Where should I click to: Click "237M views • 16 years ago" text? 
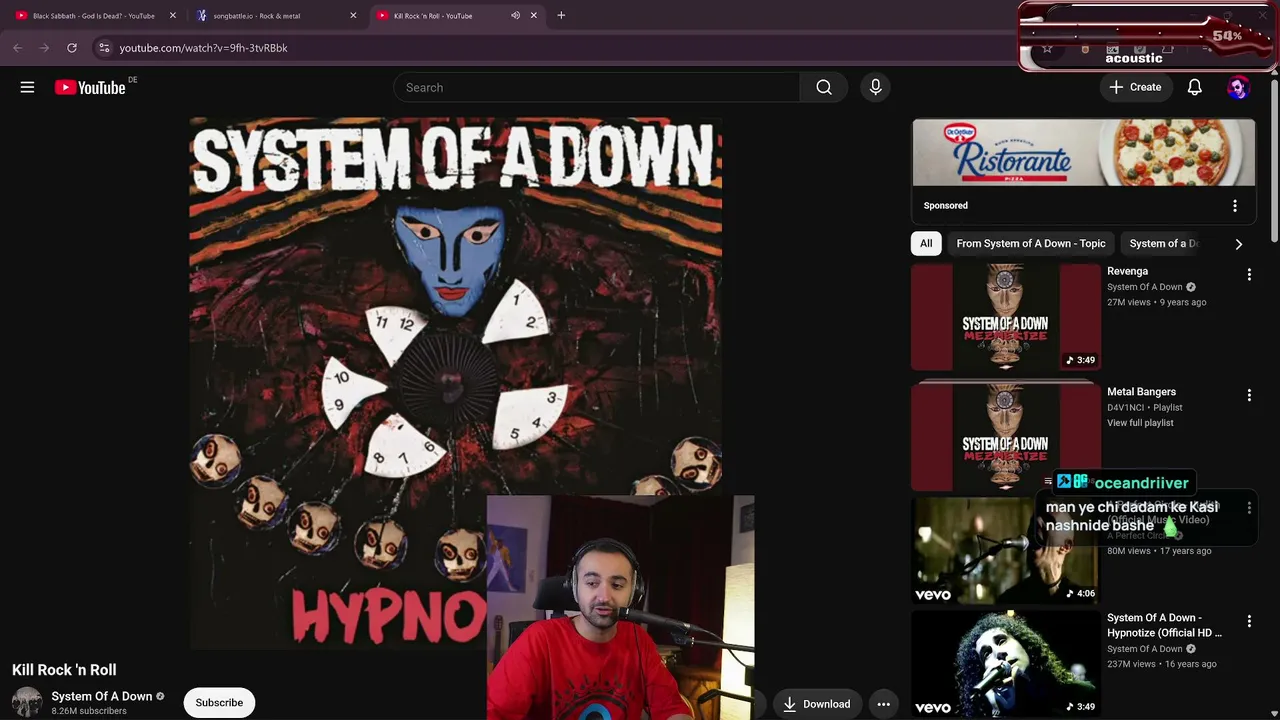[1162, 664]
